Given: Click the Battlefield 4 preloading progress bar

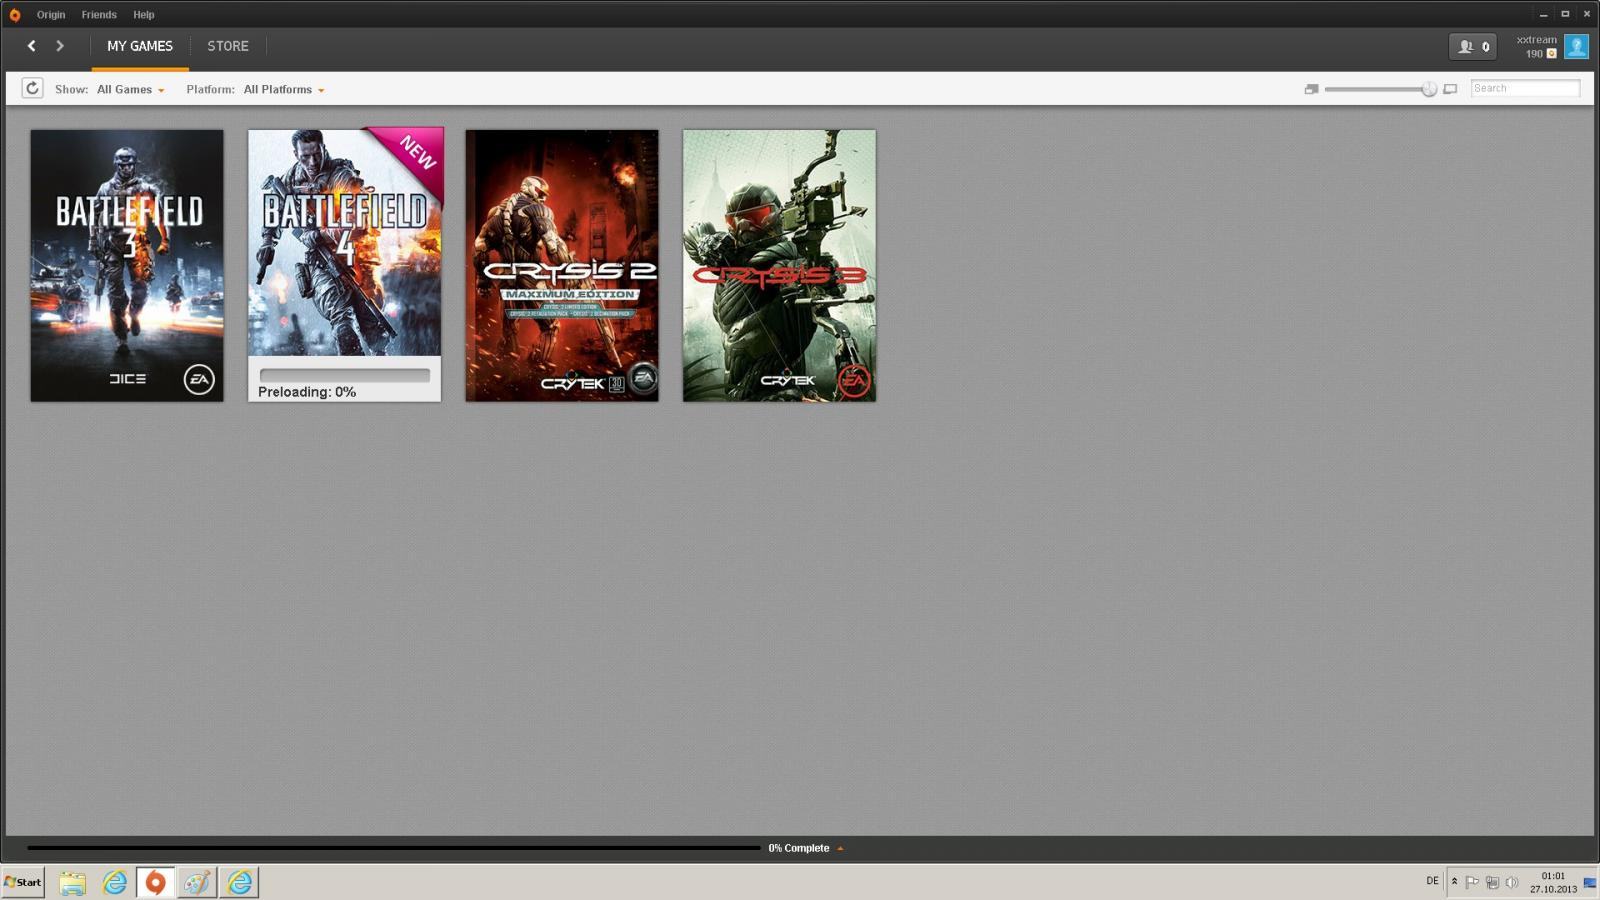Looking at the screenshot, I should point(345,375).
